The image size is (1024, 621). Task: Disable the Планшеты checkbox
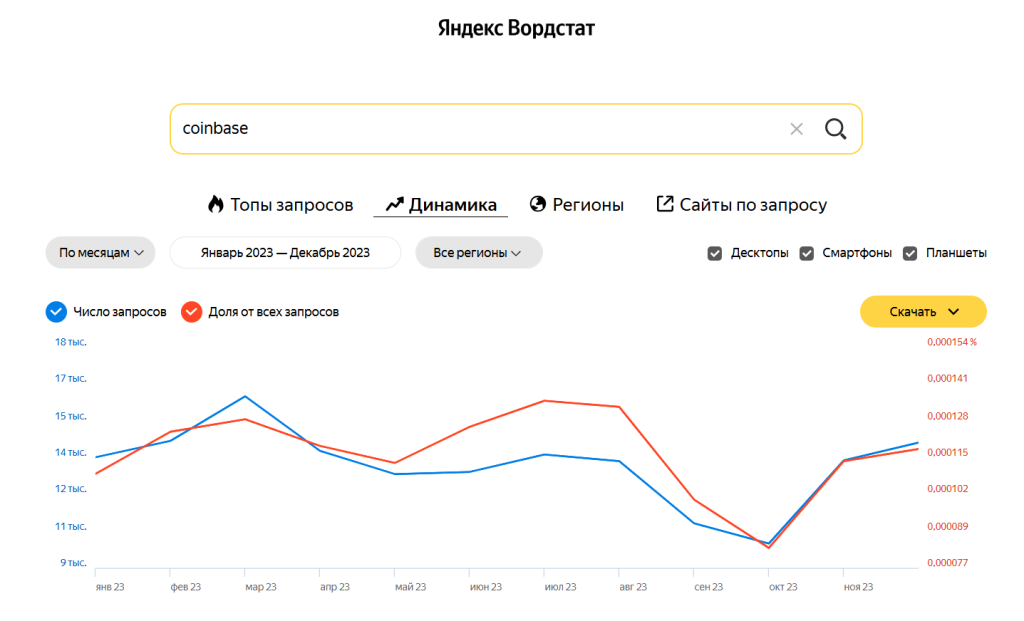point(911,253)
